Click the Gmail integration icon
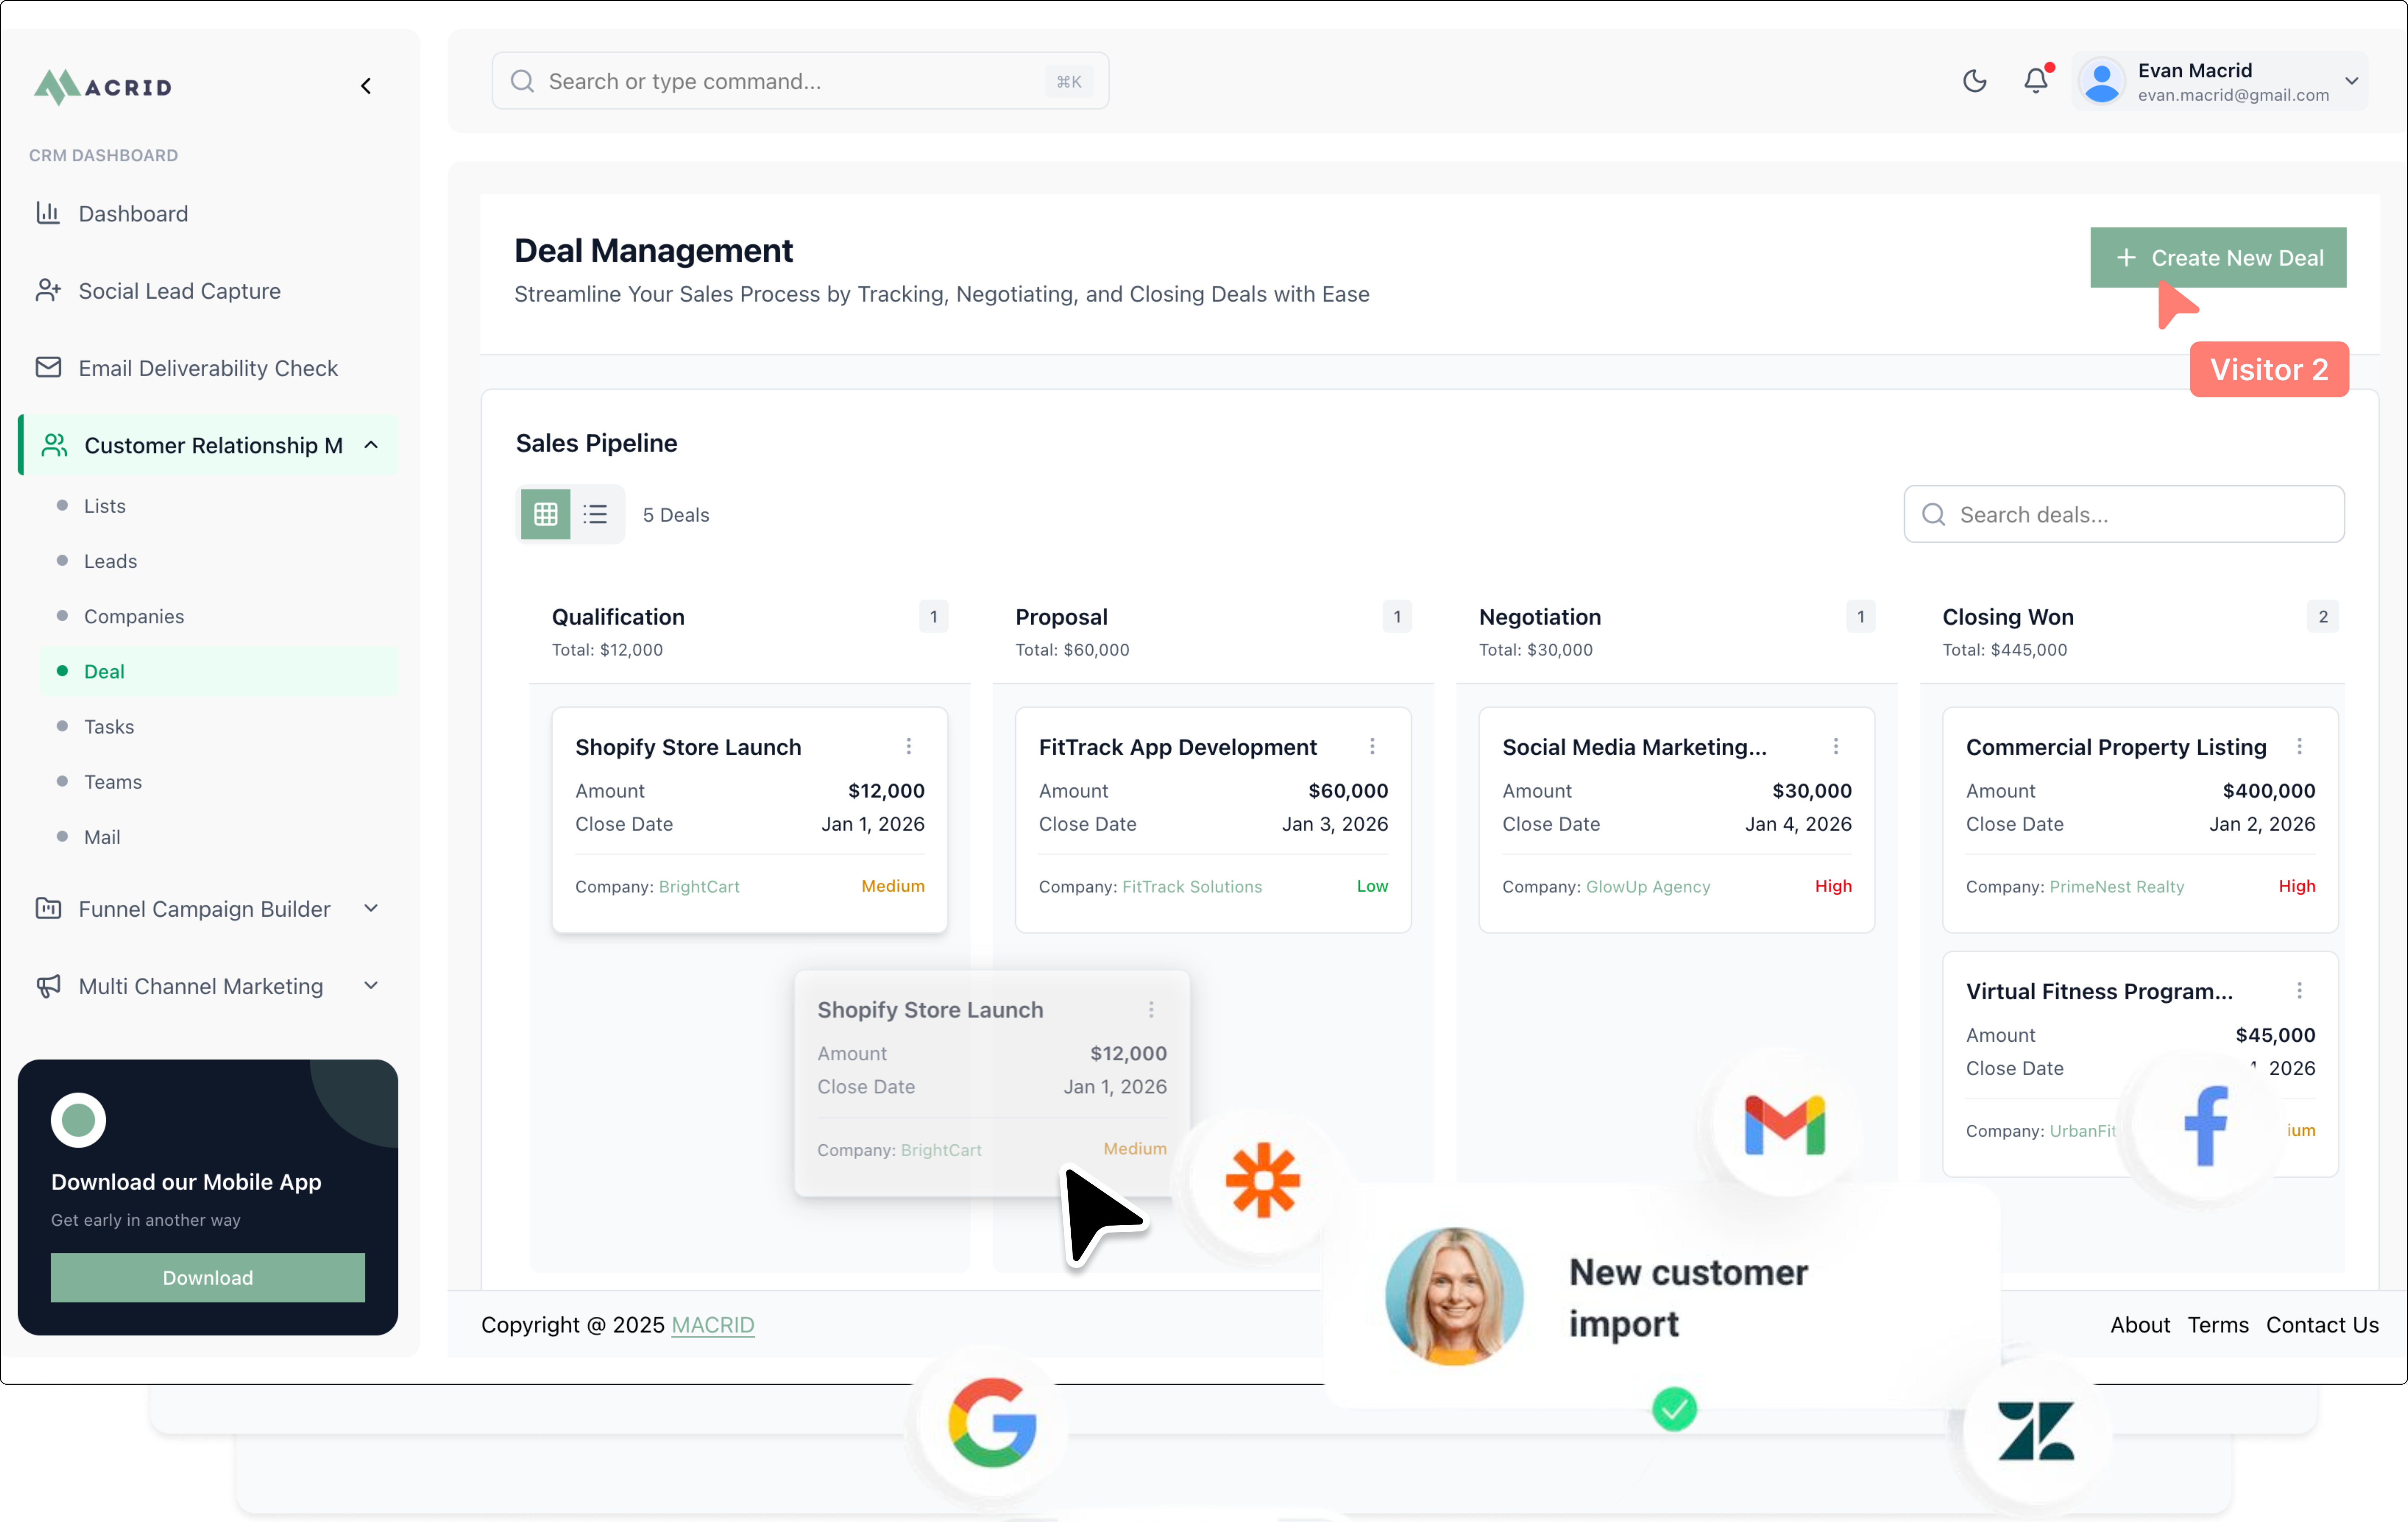 click(1784, 1125)
